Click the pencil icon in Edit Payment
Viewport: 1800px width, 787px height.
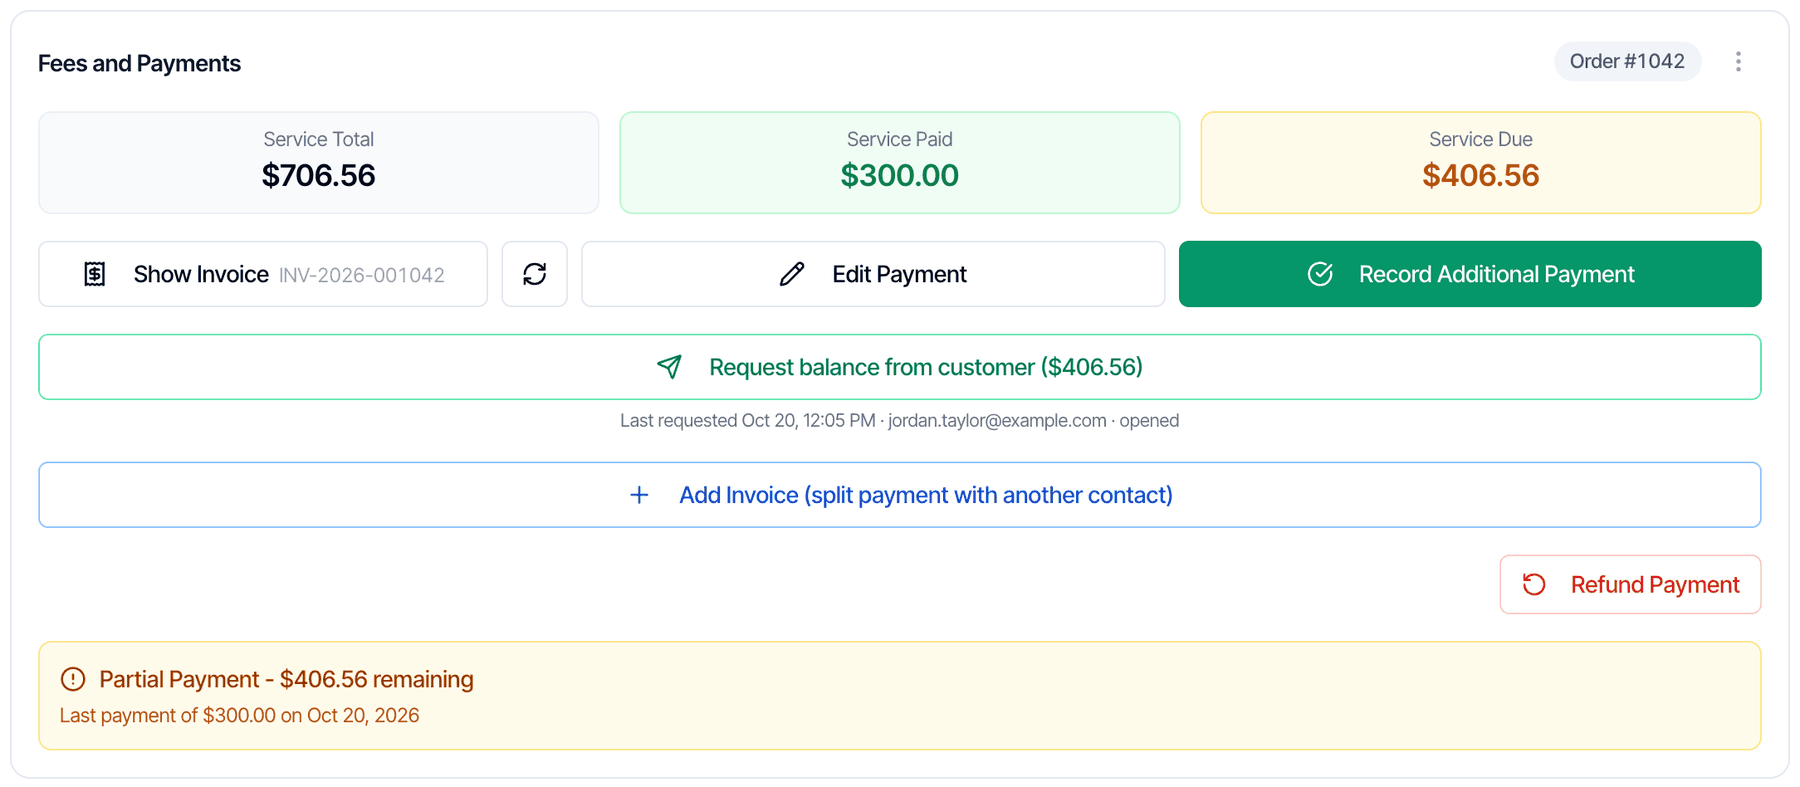click(792, 274)
